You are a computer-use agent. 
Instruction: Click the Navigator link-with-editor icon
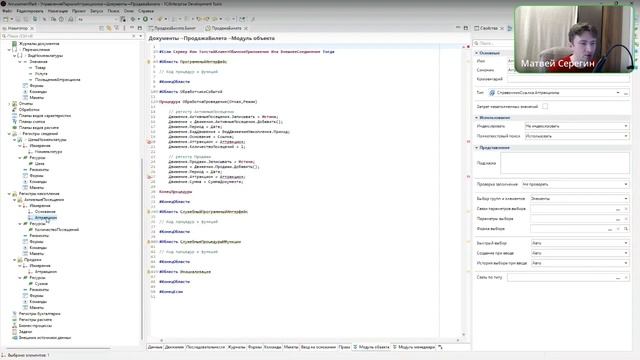(109, 28)
